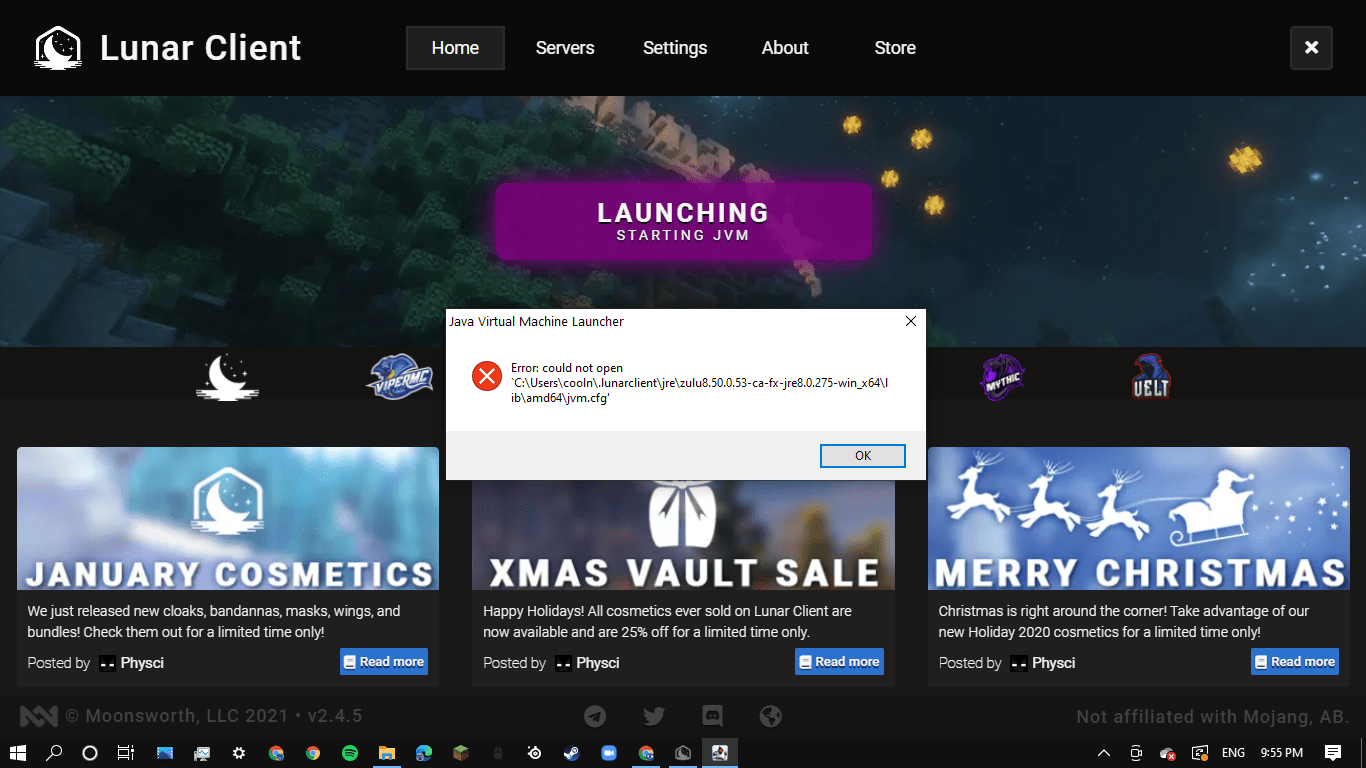The width and height of the screenshot is (1366, 768).
Task: Open Zoom from the taskbar
Action: coord(609,753)
